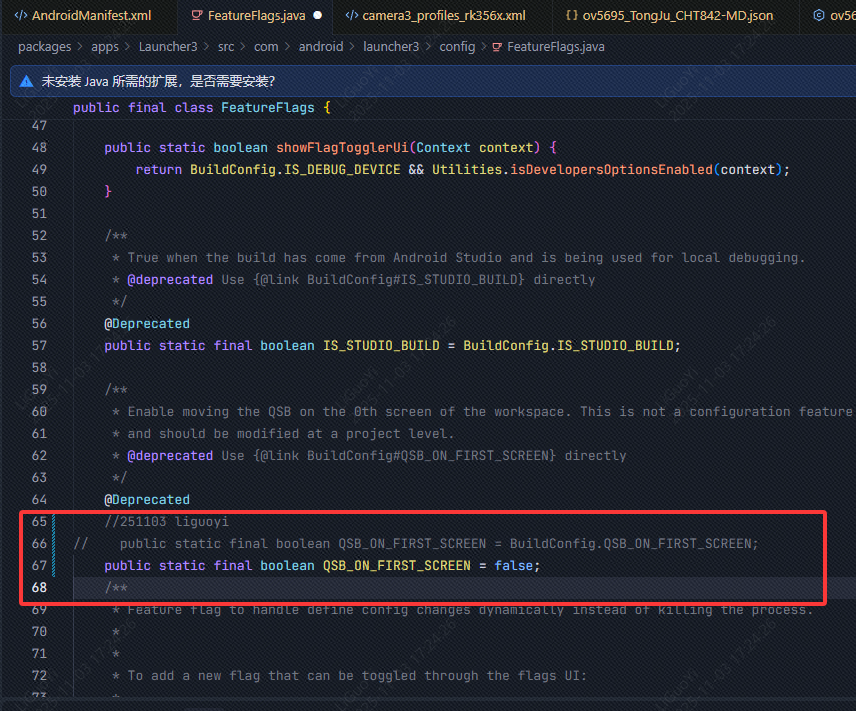Open the config breadcrumb dropdown
Screen dimensions: 856x711
point(457,47)
